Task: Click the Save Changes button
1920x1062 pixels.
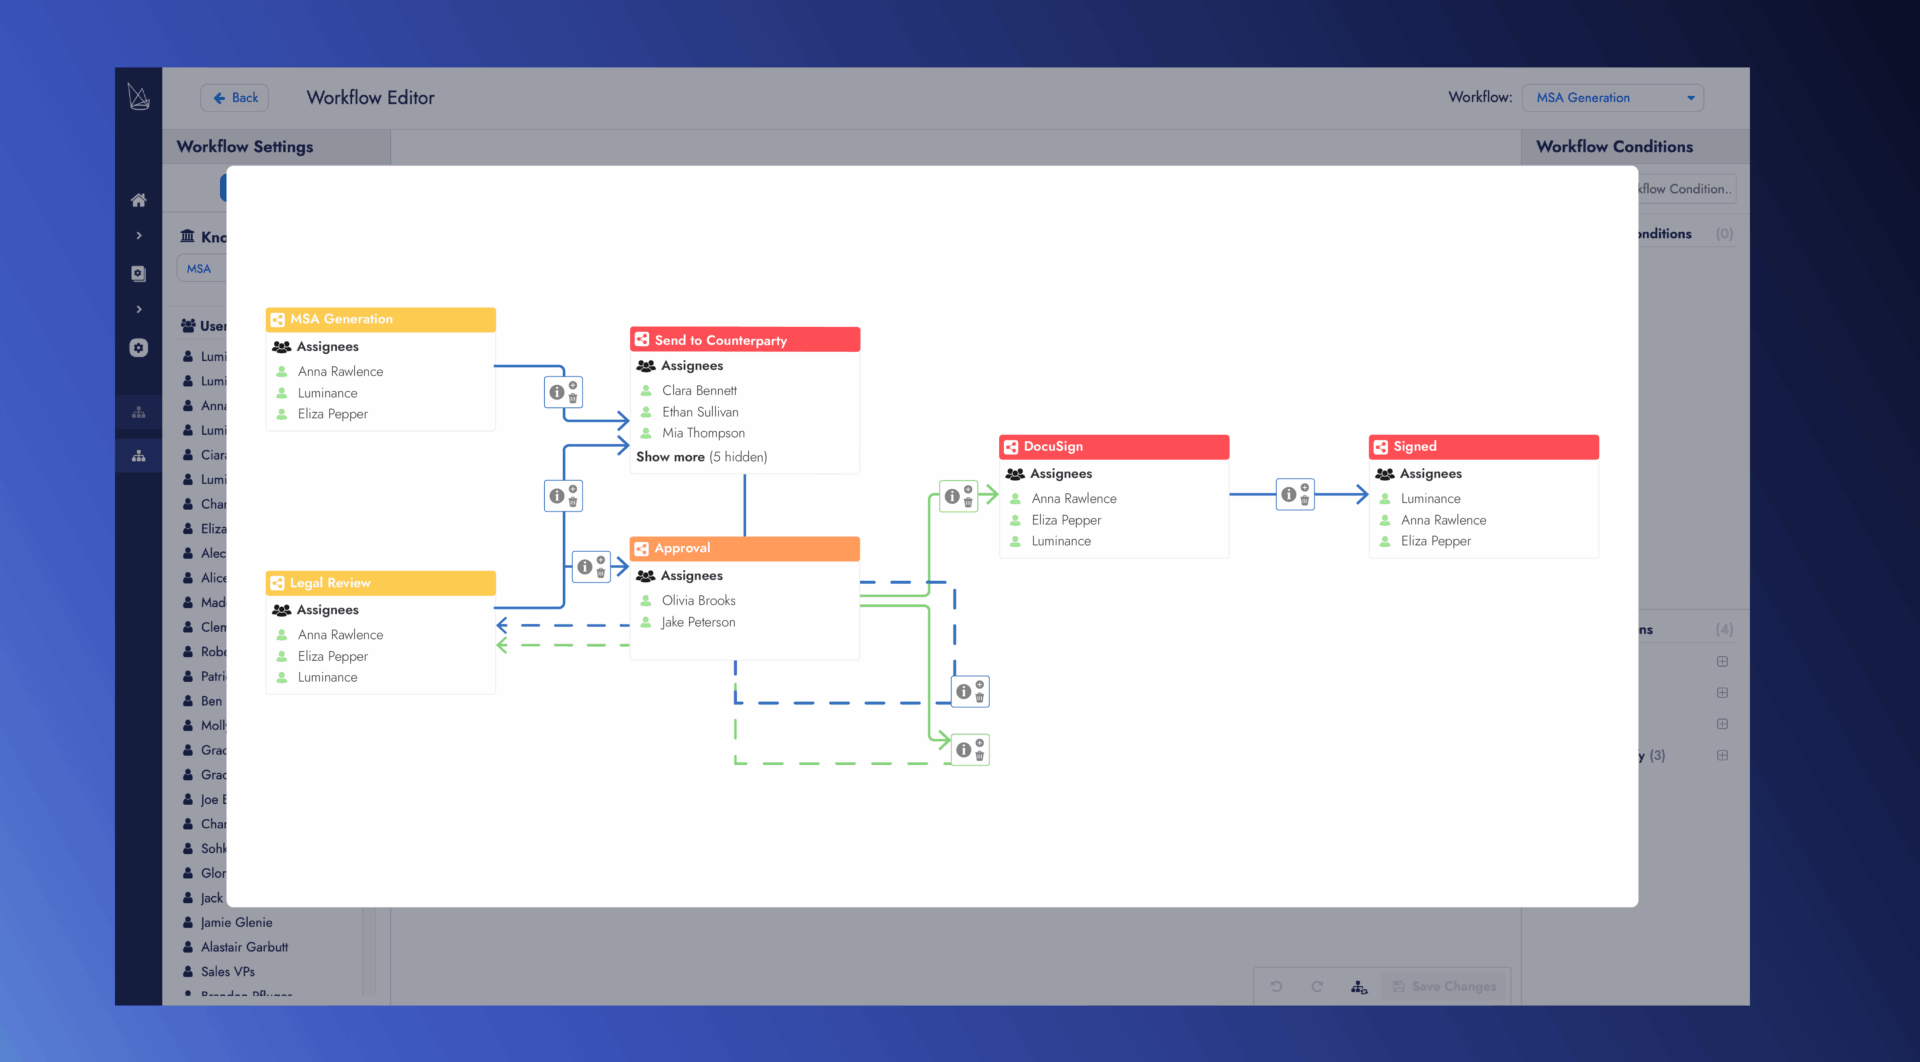Action: pos(1444,986)
